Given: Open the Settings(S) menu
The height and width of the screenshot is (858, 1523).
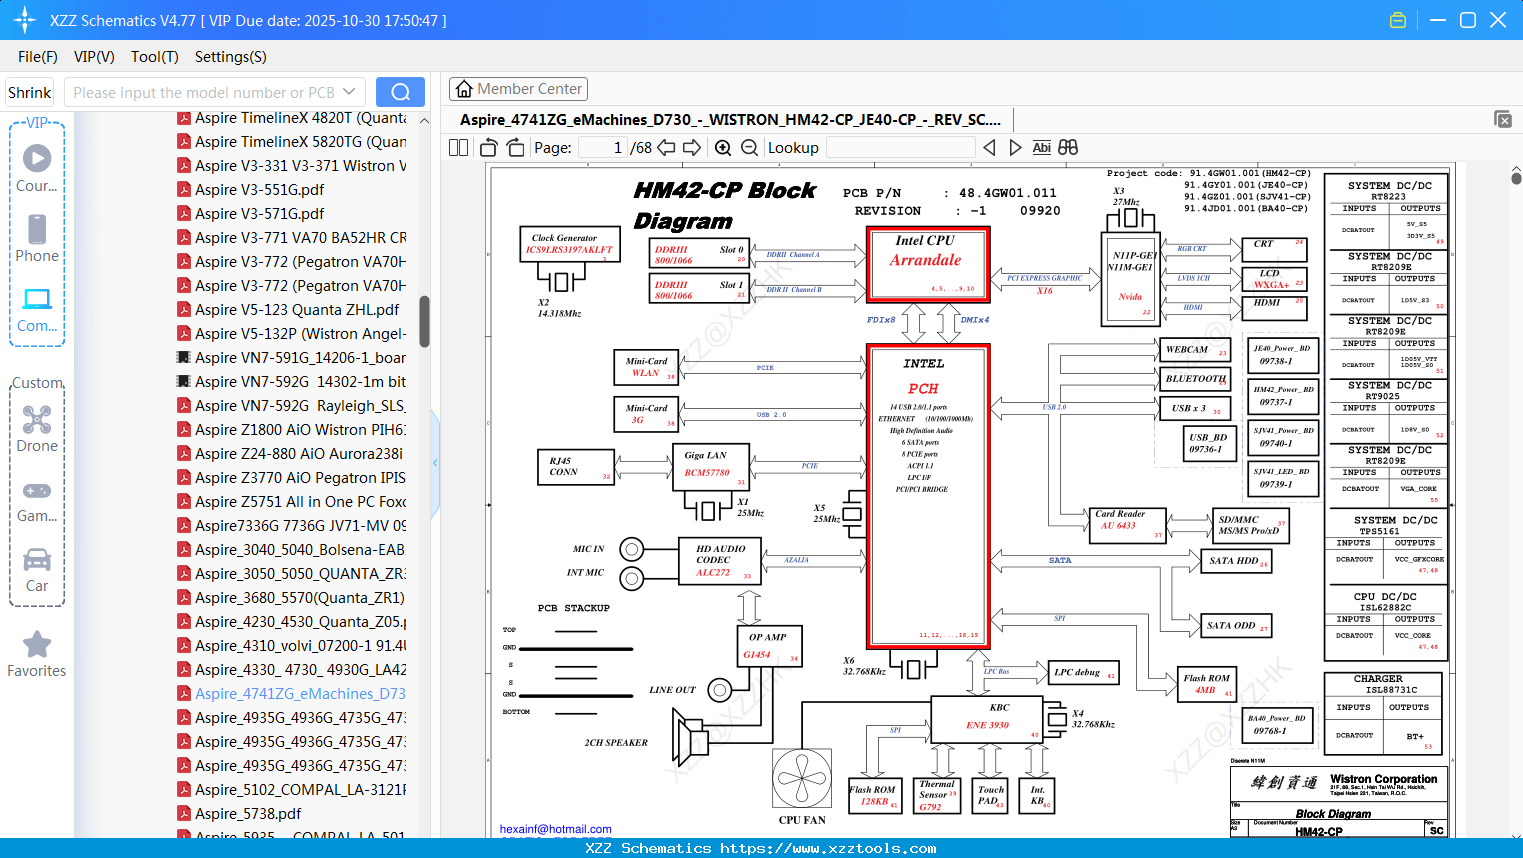Looking at the screenshot, I should [231, 57].
